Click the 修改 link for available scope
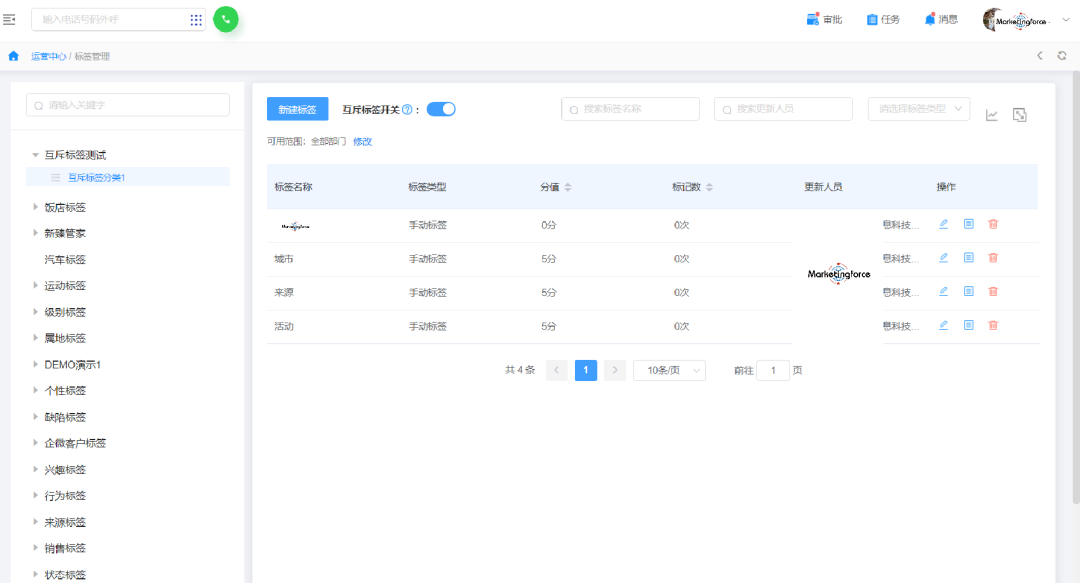 click(x=362, y=142)
